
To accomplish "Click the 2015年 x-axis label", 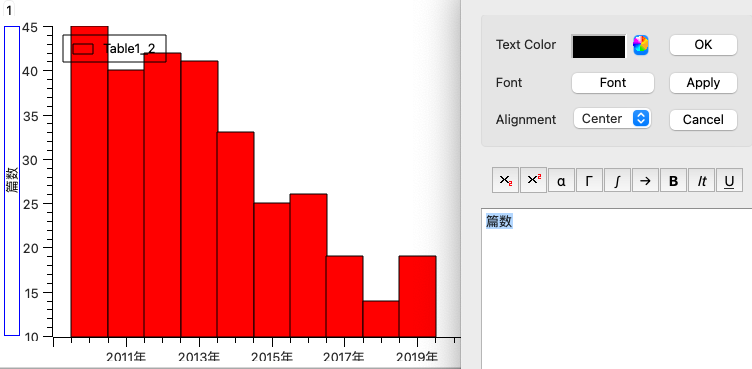I will pyautogui.click(x=272, y=357).
